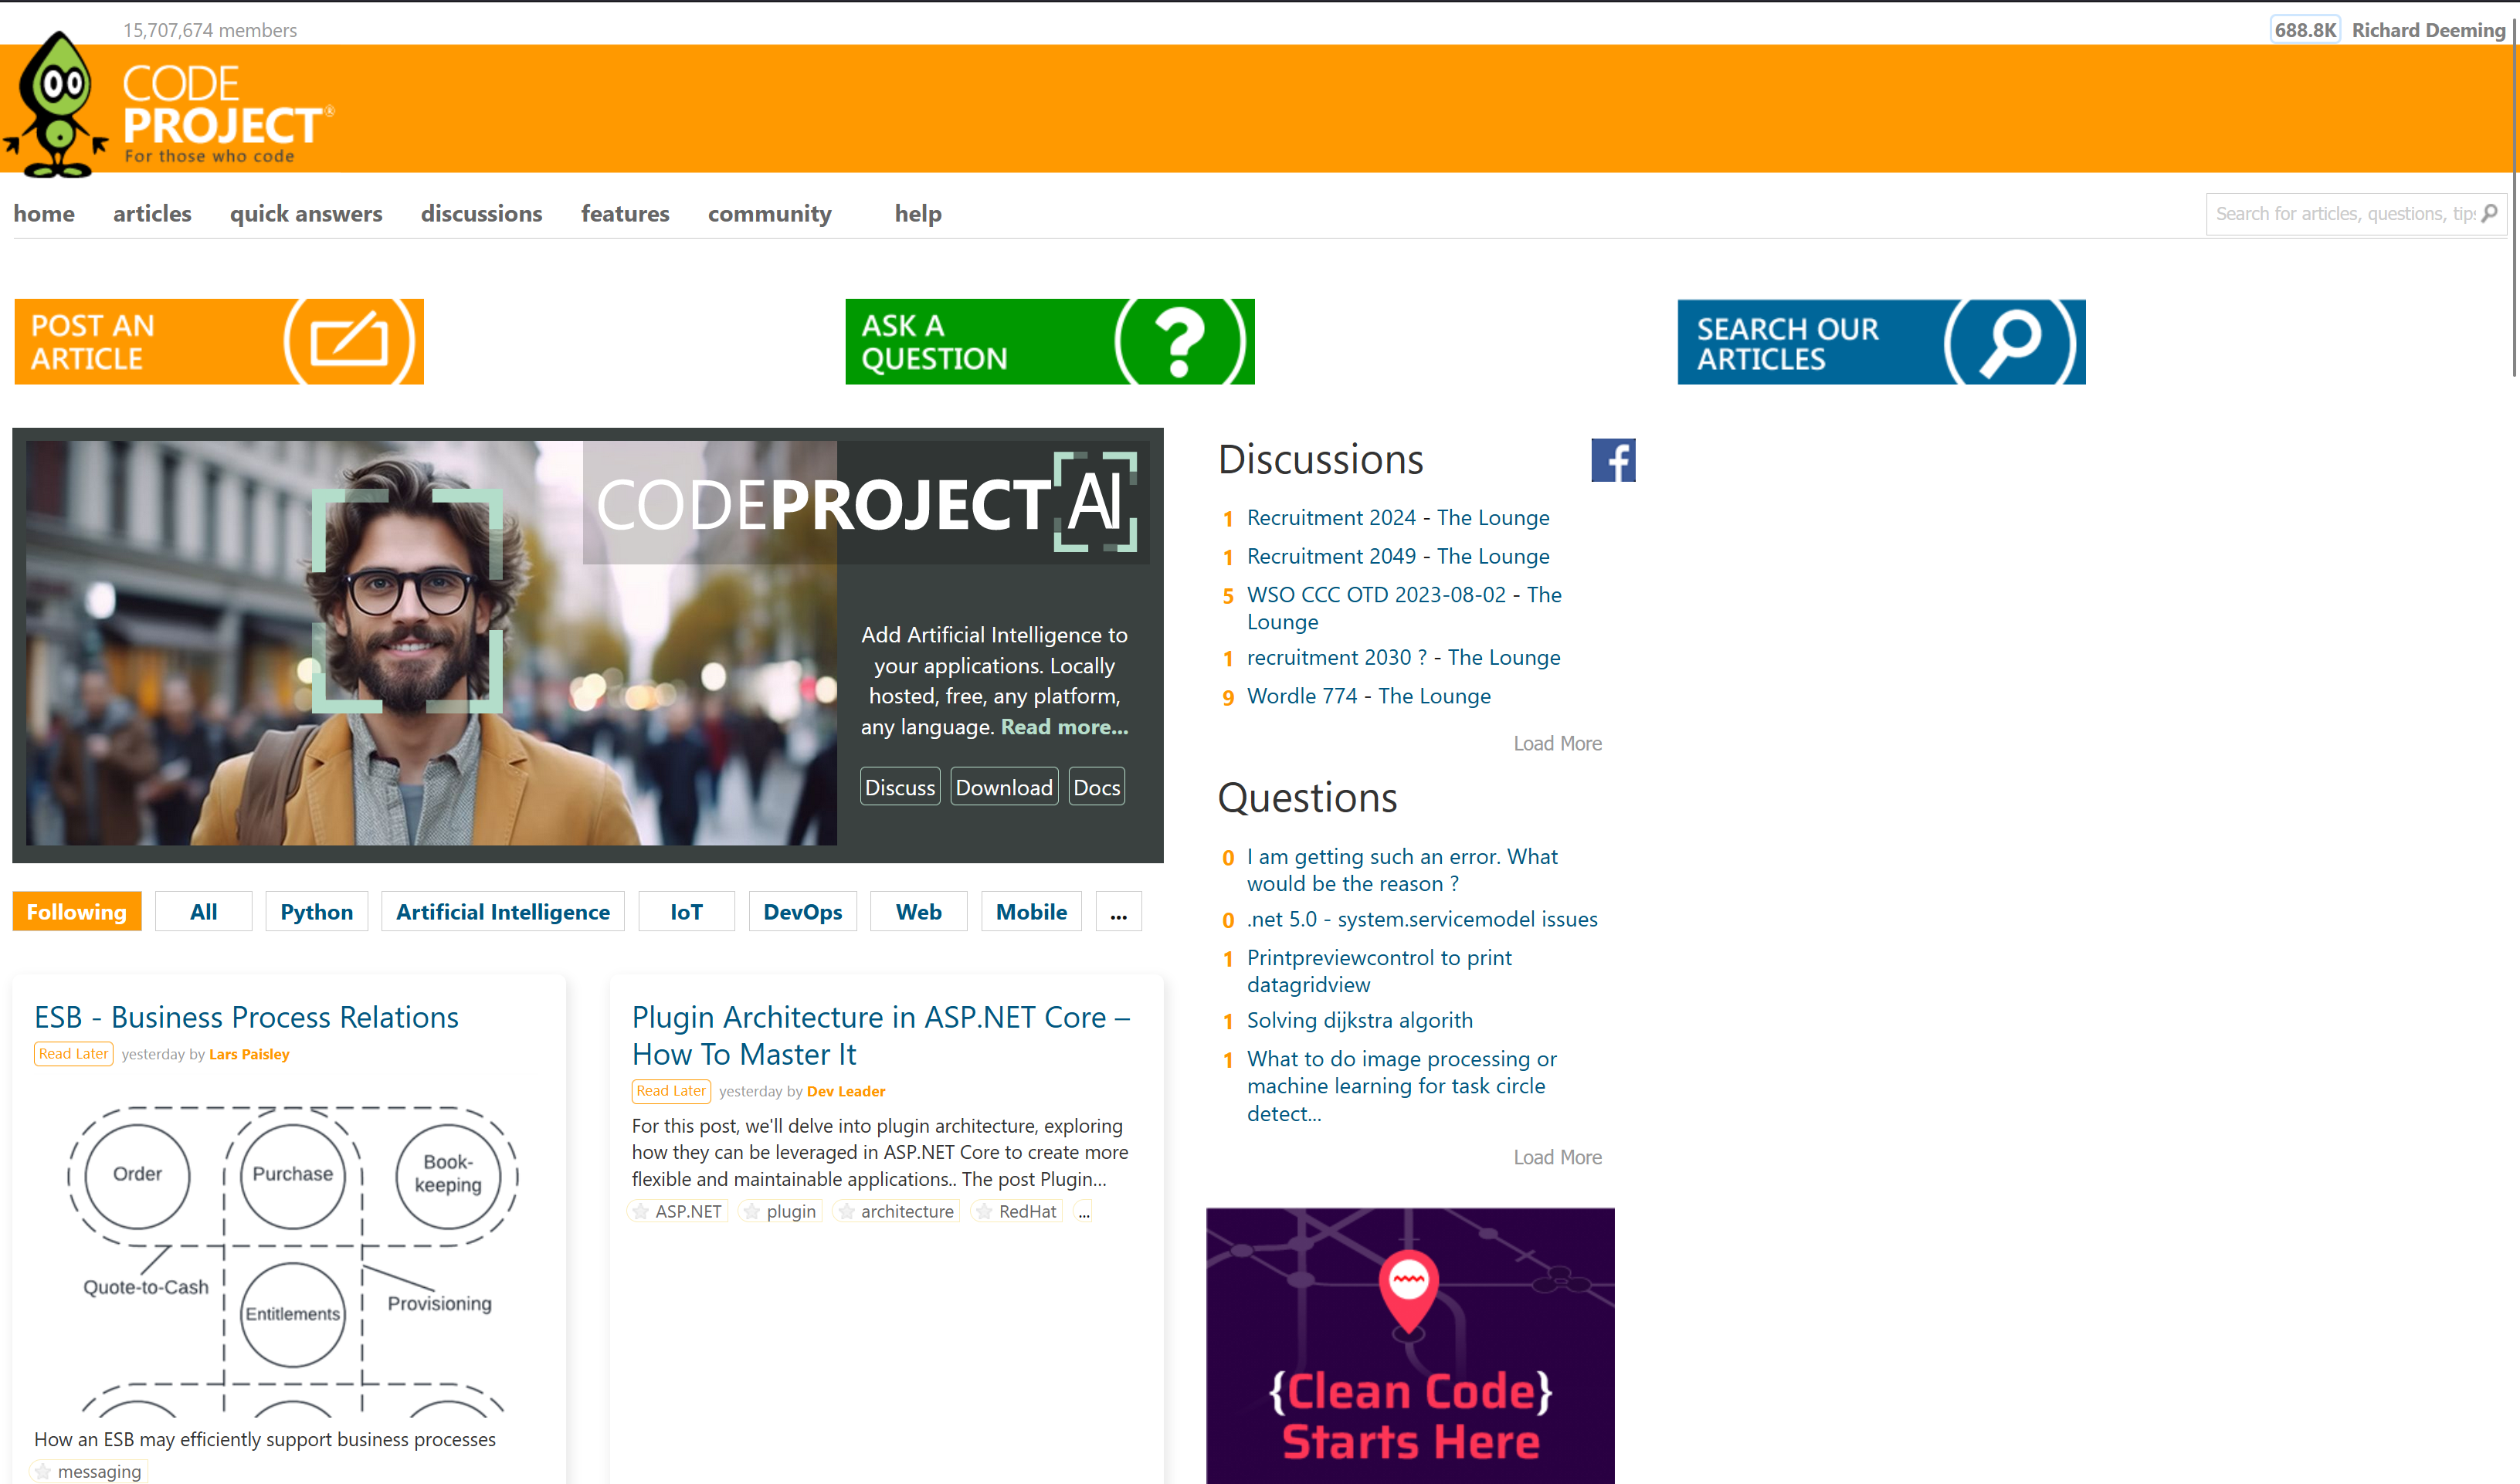Click the Post an Article banner
Viewport: 2520px width, 1484px height.
[219, 341]
